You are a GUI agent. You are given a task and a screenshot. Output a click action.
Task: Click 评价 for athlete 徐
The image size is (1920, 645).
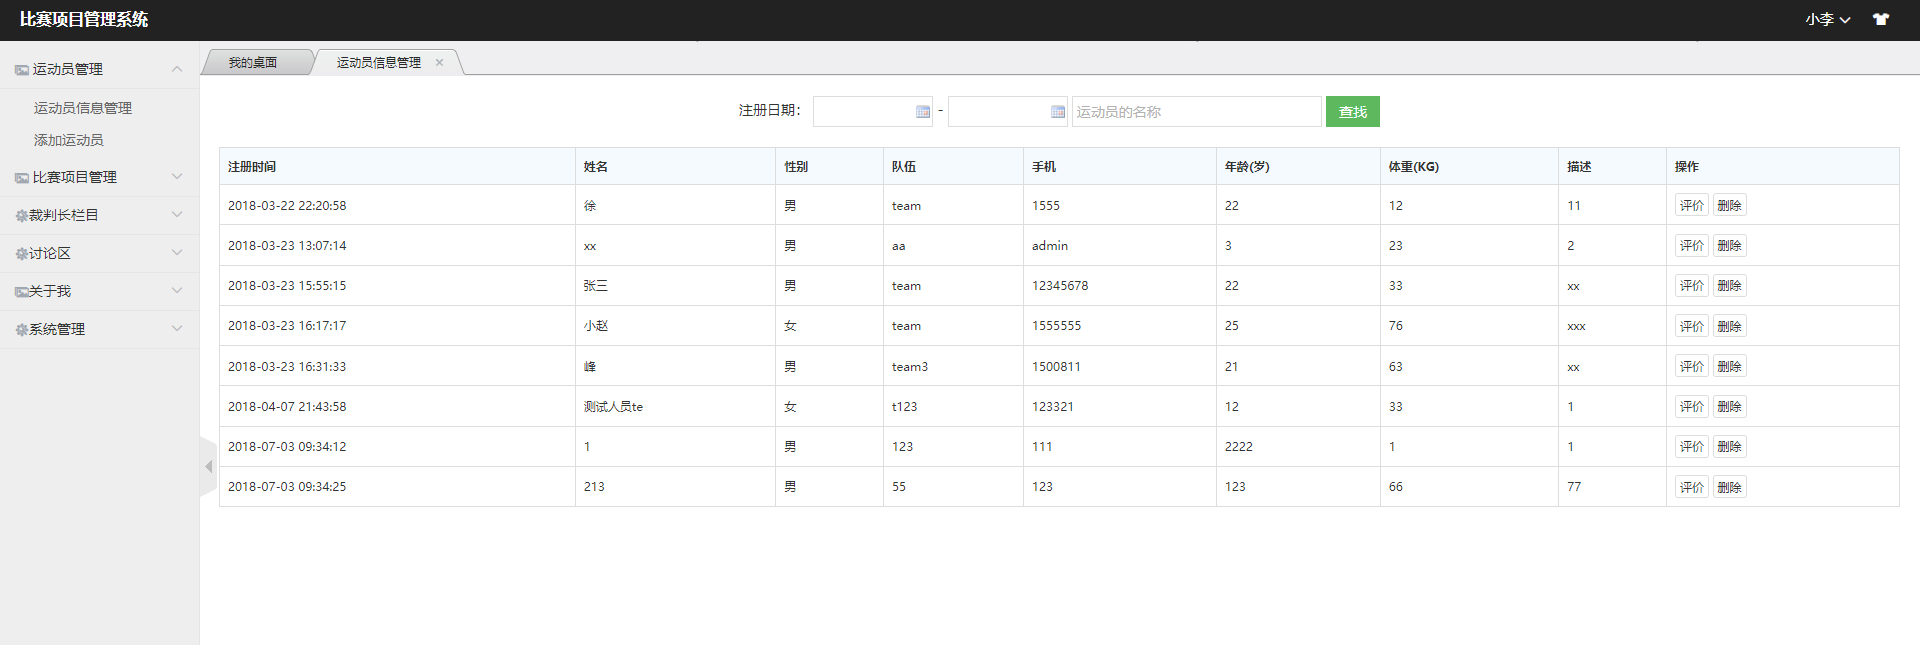click(1692, 205)
